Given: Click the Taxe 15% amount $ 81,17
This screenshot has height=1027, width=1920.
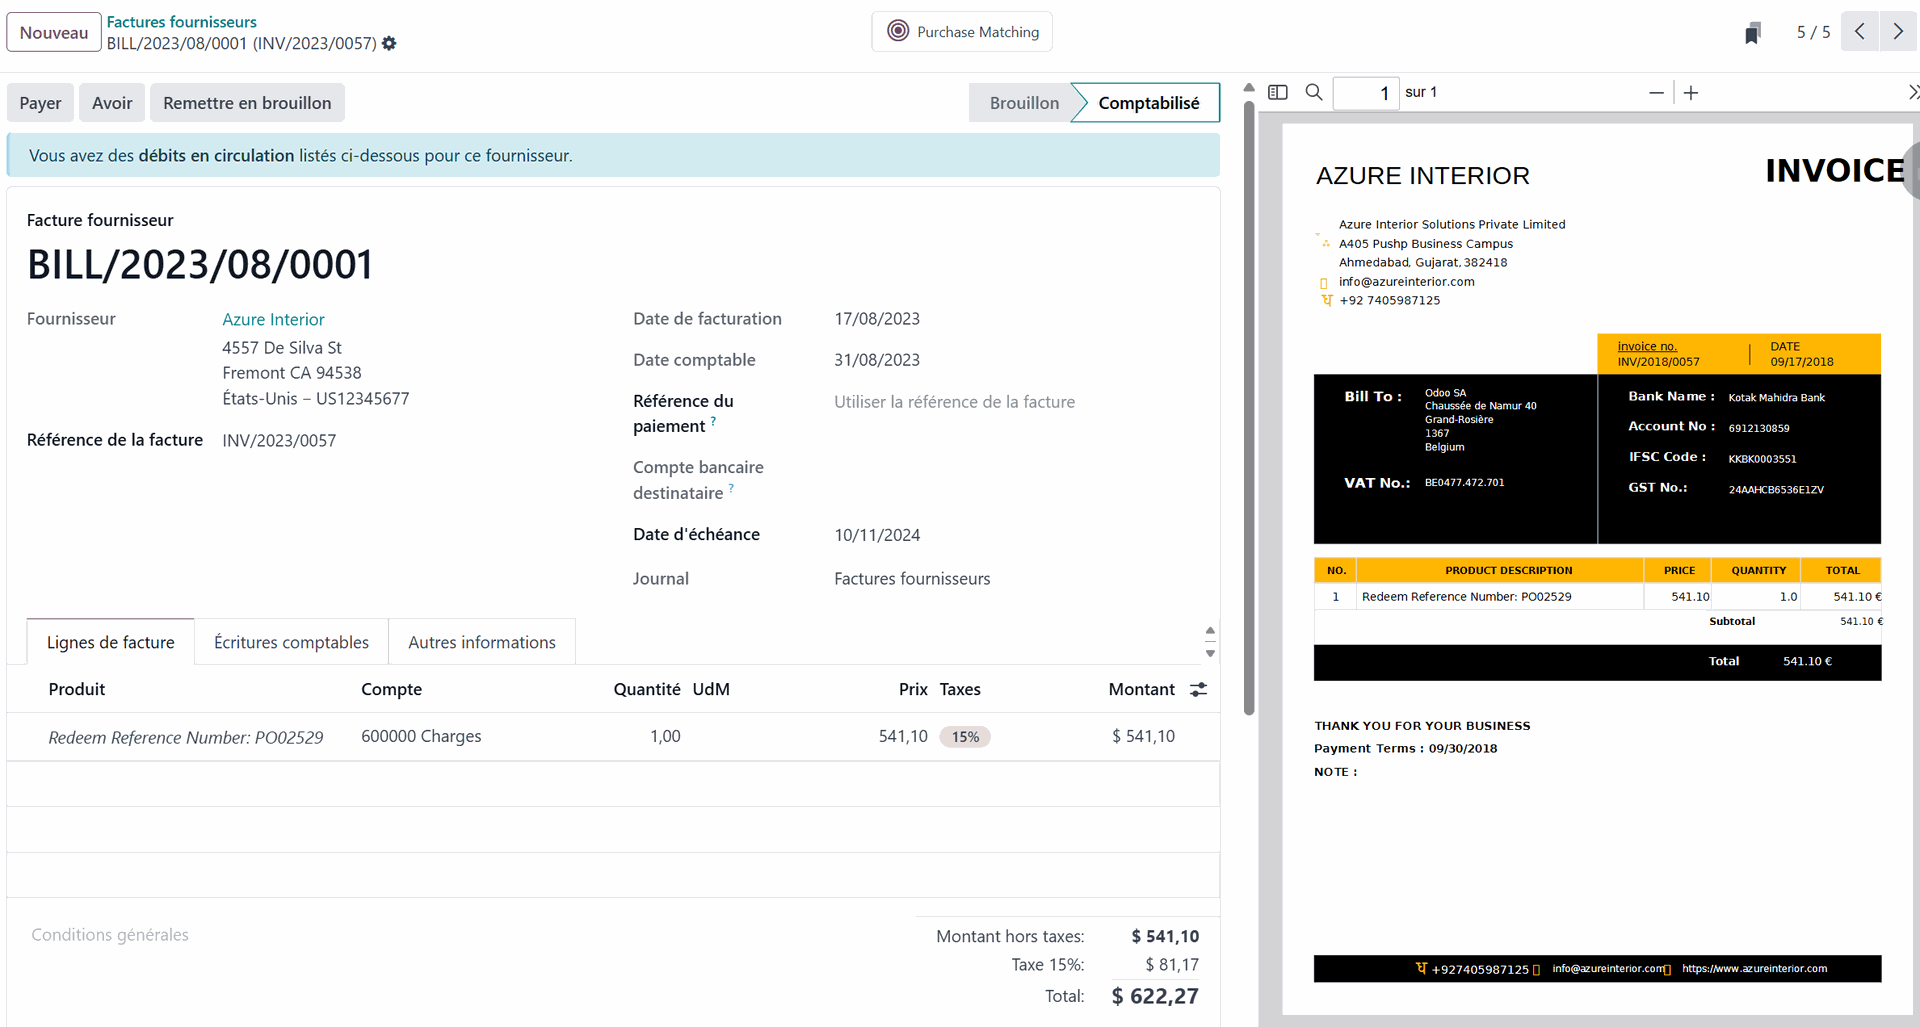Looking at the screenshot, I should tap(1172, 965).
